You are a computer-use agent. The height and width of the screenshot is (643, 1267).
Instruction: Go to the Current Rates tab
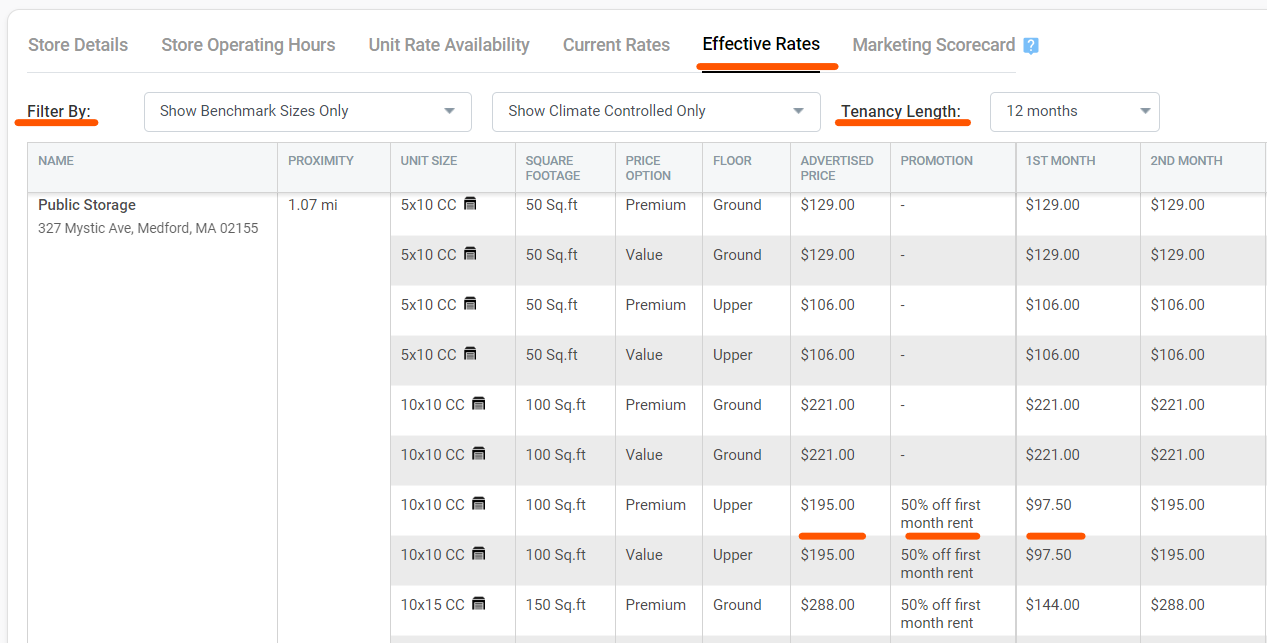616,45
